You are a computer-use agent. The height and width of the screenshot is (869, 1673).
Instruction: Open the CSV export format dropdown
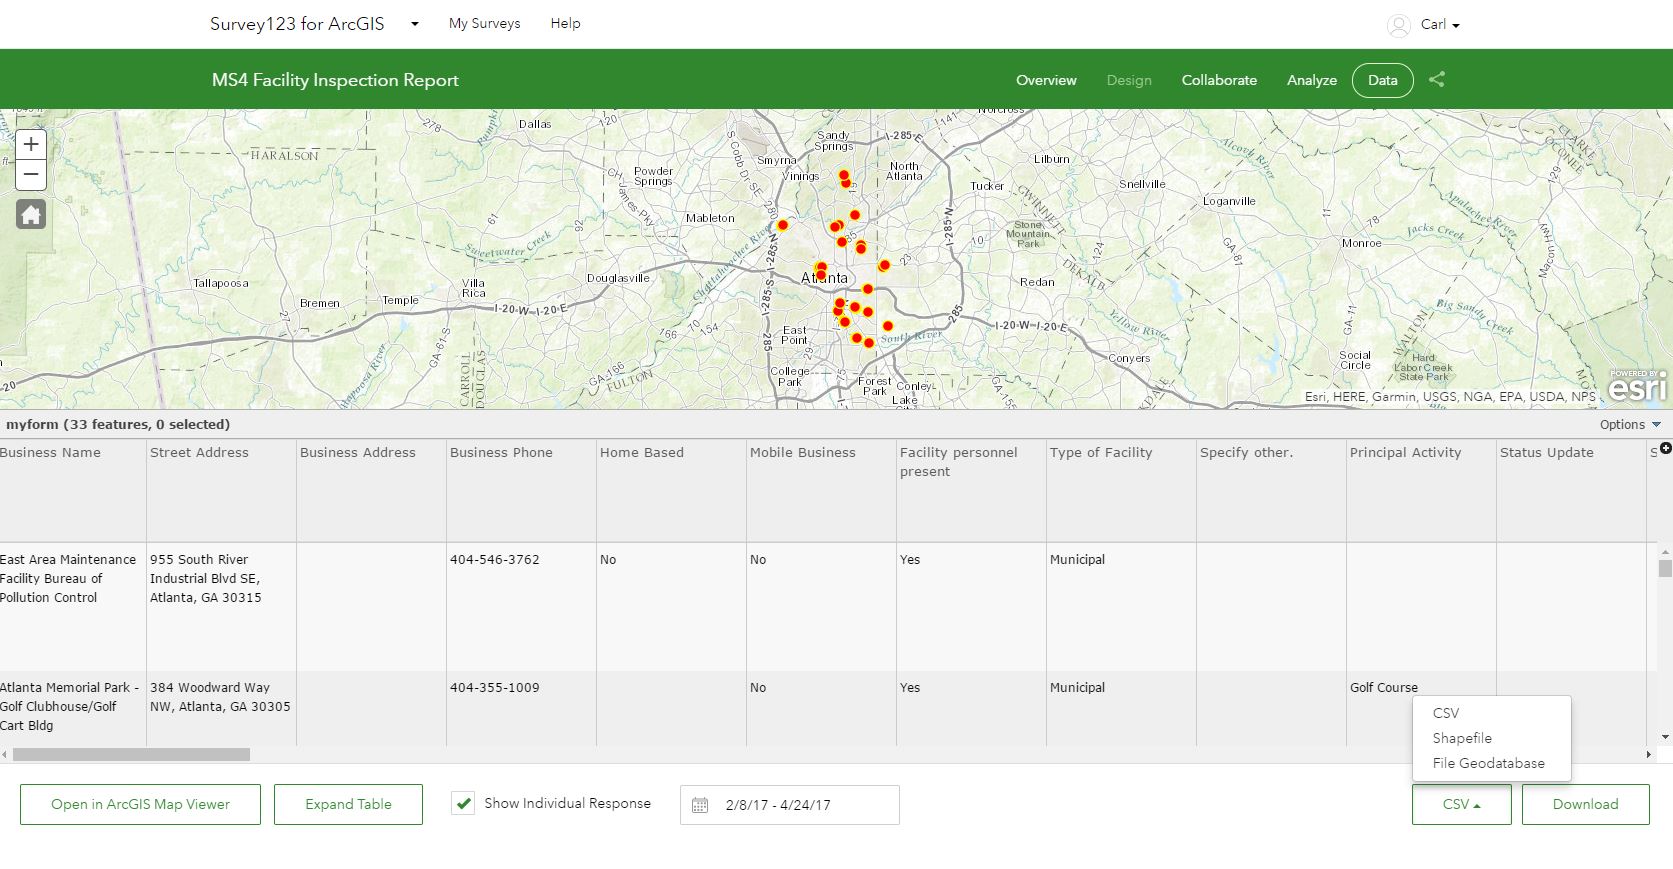(x=1461, y=804)
